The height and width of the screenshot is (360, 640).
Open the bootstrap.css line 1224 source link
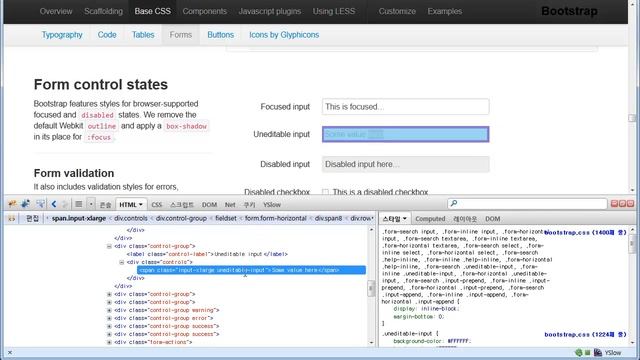pos(585,334)
